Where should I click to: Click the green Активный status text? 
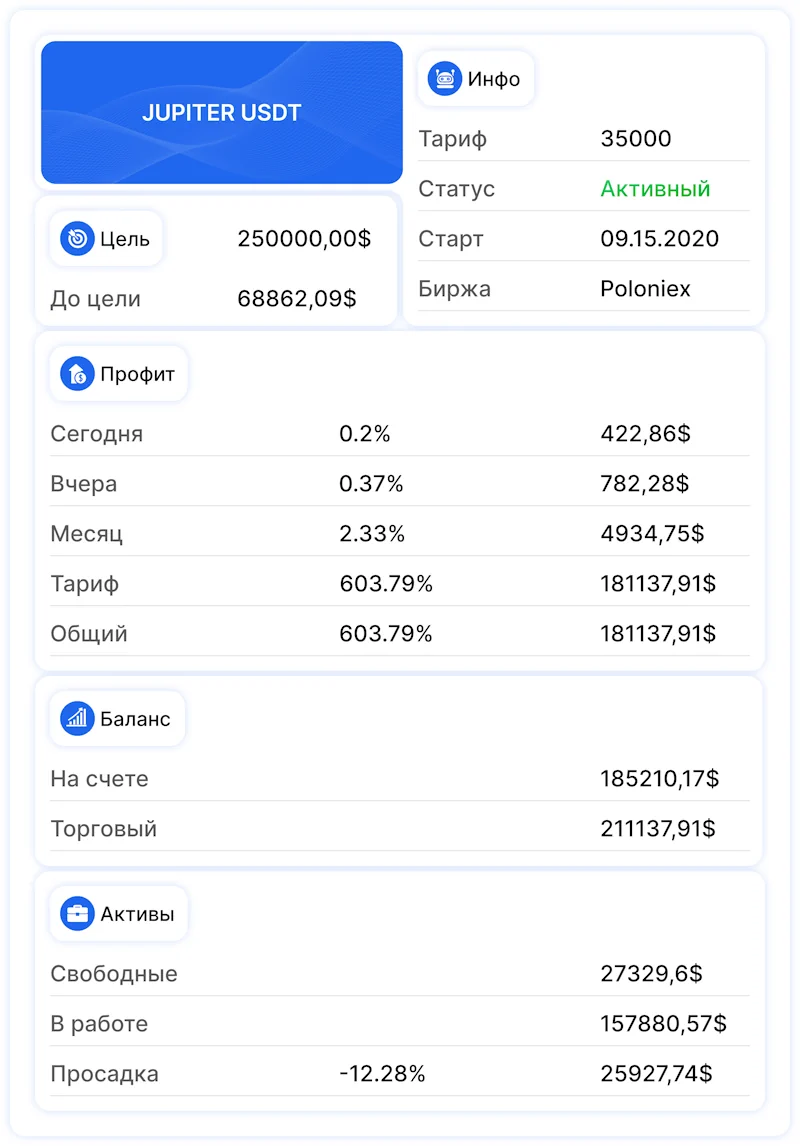point(655,188)
